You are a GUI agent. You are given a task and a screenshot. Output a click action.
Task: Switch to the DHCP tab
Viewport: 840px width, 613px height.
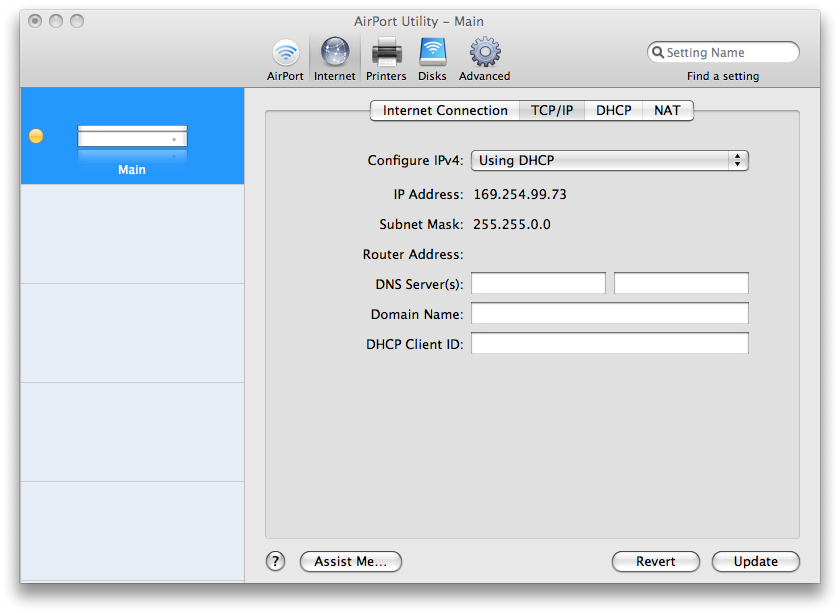[613, 110]
